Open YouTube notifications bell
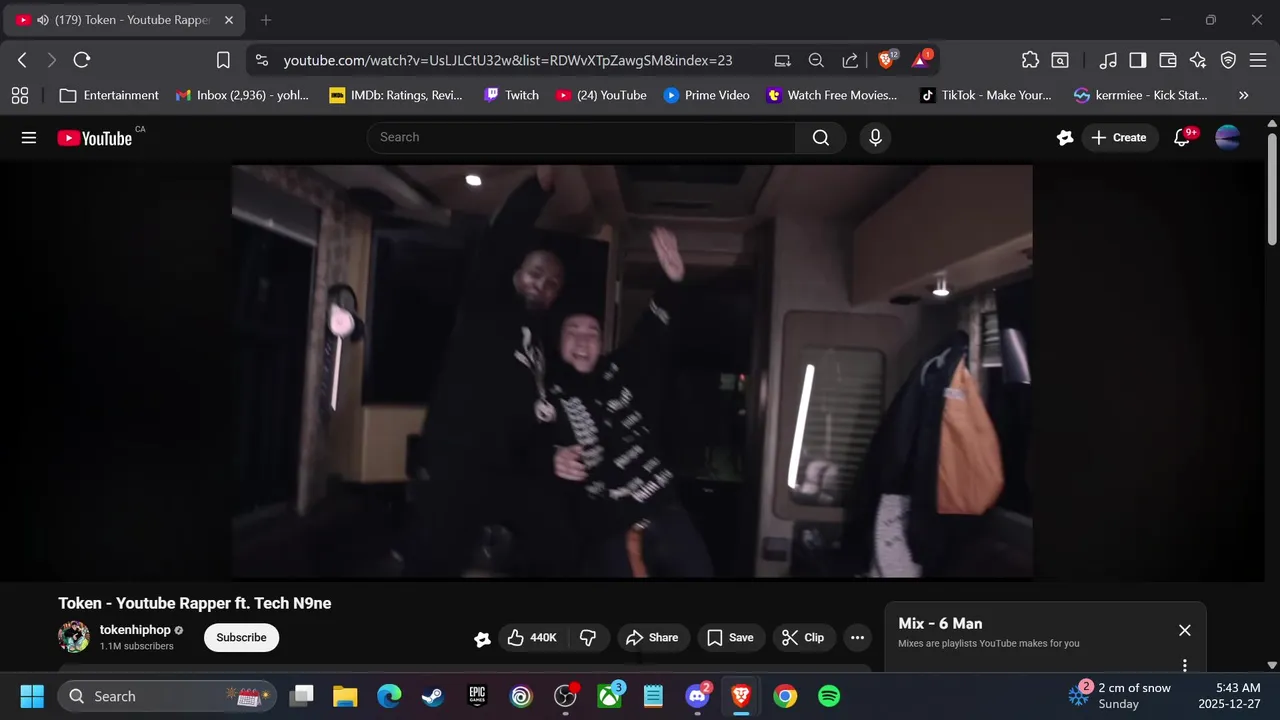1280x720 pixels. tap(1182, 138)
